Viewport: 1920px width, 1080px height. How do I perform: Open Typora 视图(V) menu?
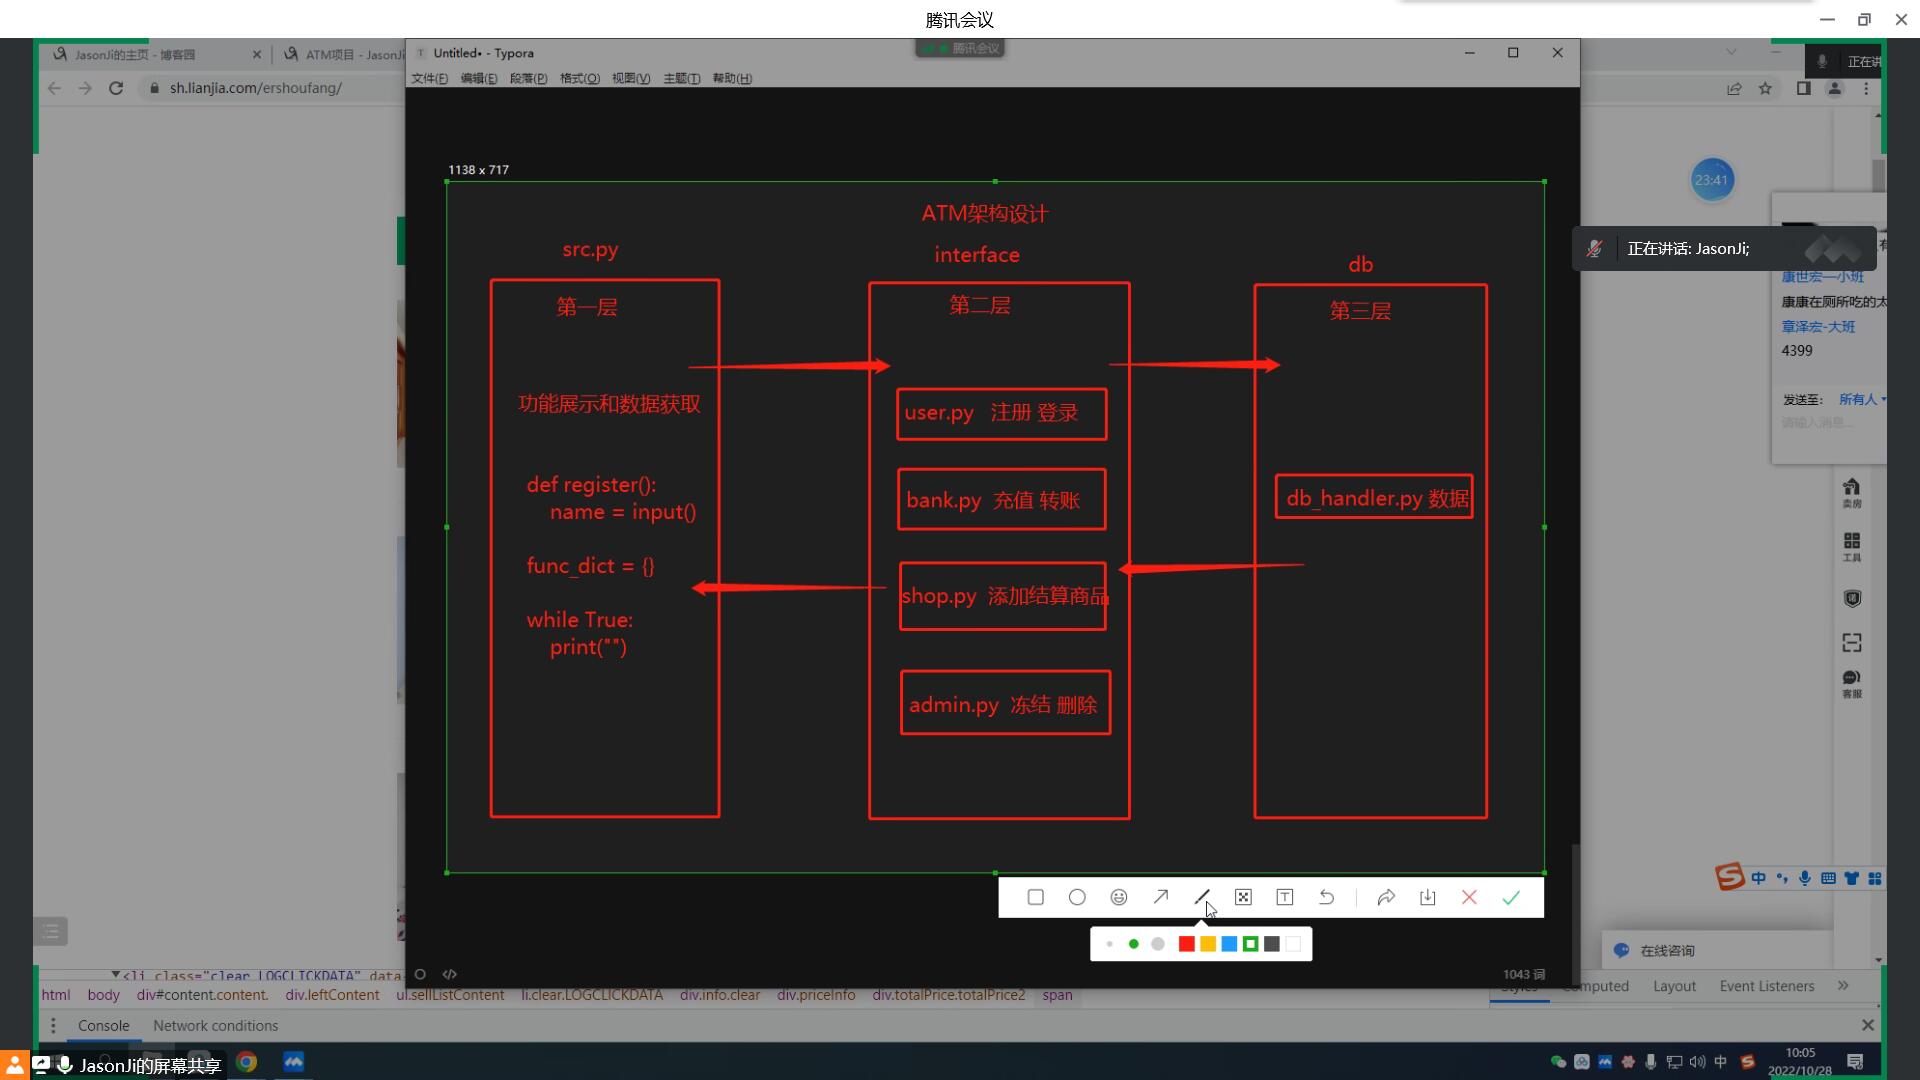[631, 78]
